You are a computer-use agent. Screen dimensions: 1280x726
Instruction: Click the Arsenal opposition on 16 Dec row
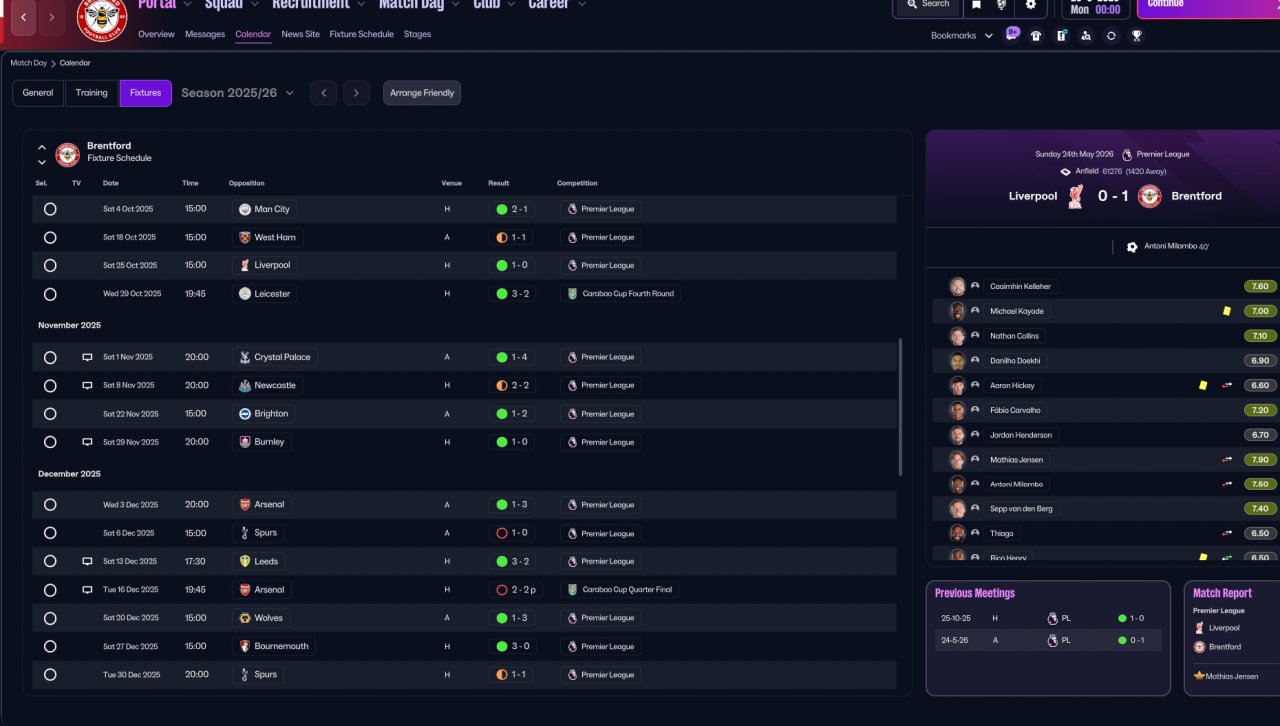(x=262, y=590)
